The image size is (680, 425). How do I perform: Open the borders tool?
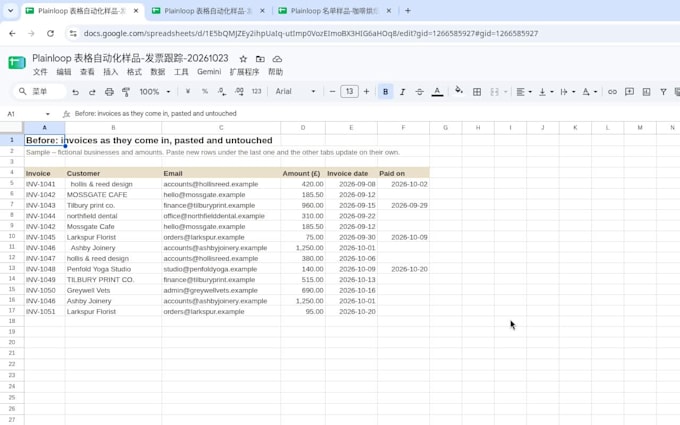point(477,92)
